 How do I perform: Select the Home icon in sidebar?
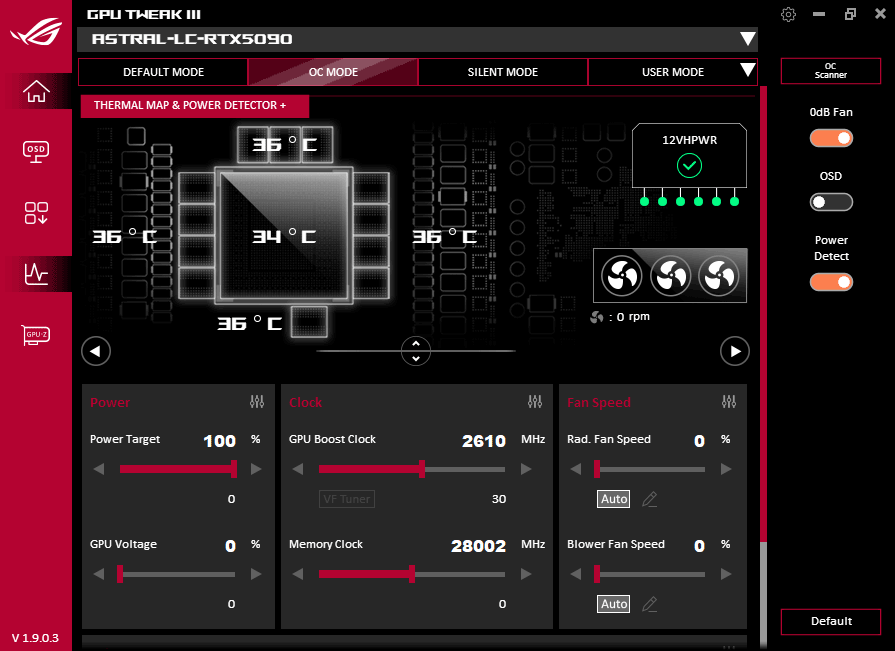35,91
